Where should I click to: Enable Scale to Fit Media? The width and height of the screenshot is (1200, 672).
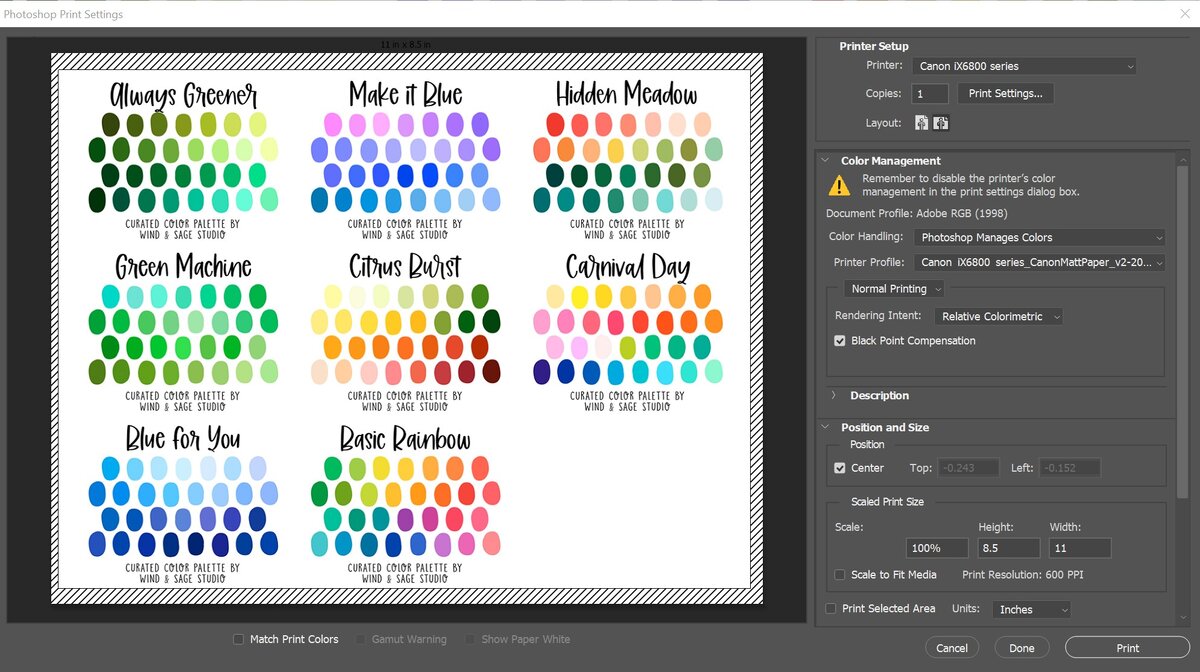coord(840,575)
